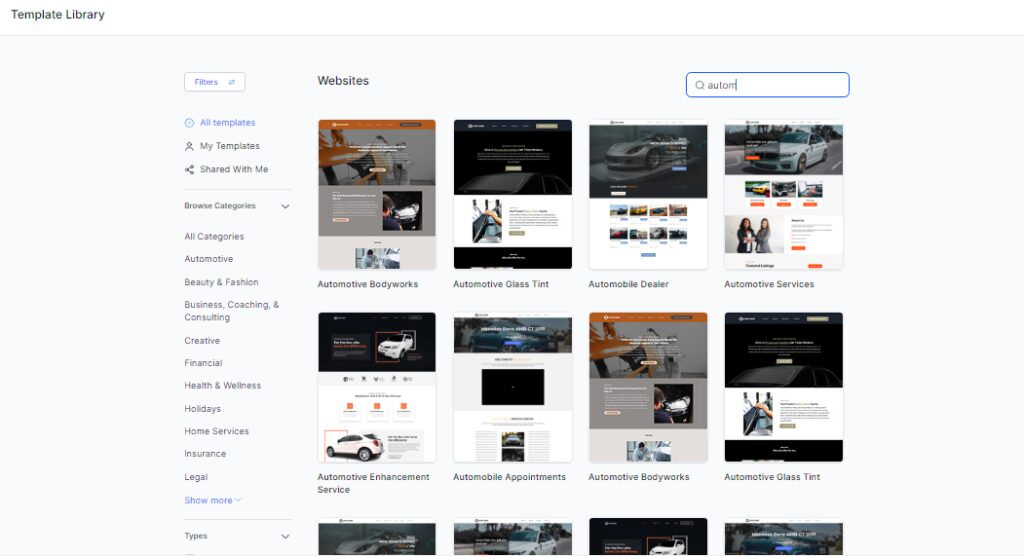Image resolution: width=1024 pixels, height=556 pixels.
Task: Select the Automotive Enhancement Service thumbnail
Action: coord(376,387)
